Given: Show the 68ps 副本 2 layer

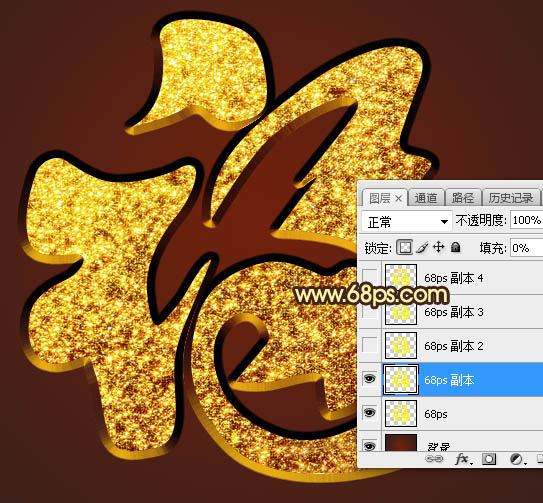Looking at the screenshot, I should [x=370, y=345].
